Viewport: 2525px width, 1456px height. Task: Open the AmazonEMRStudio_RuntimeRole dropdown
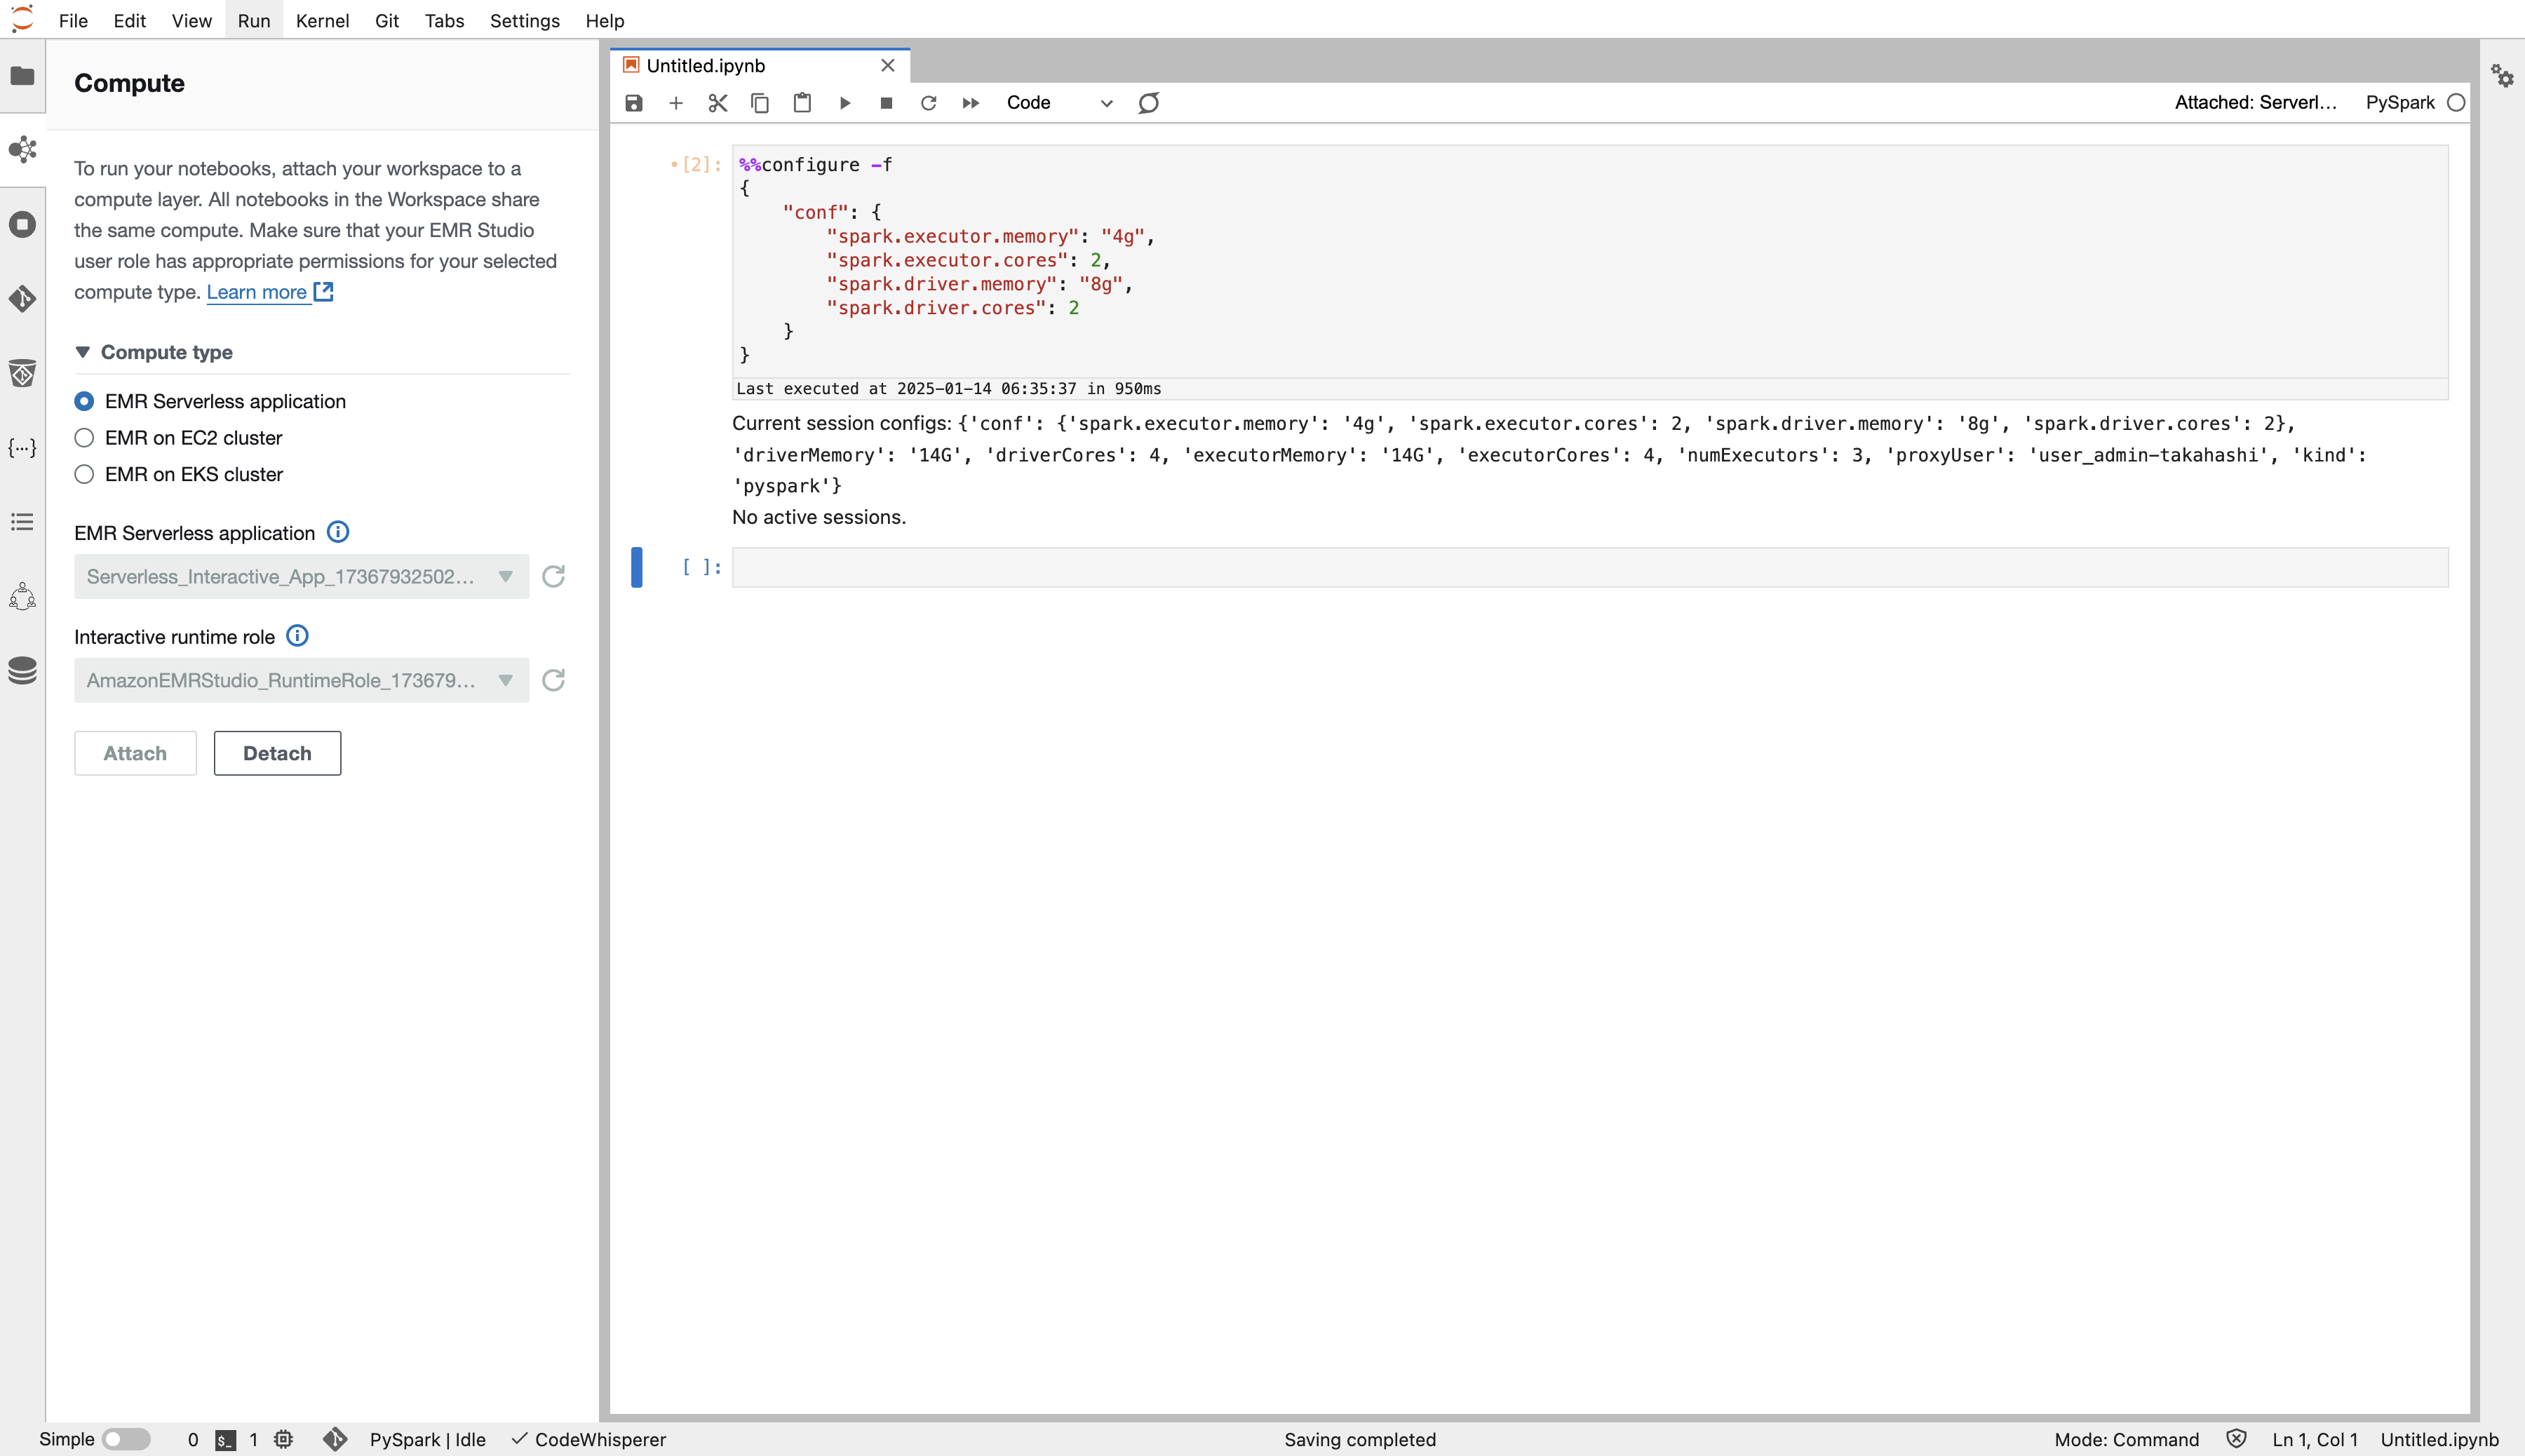coord(301,681)
